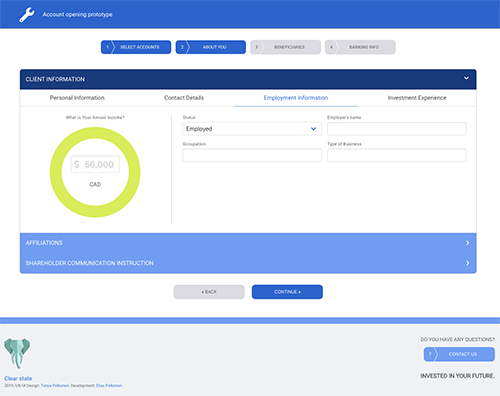Jump to step 3 Beneficiaries

click(285, 47)
